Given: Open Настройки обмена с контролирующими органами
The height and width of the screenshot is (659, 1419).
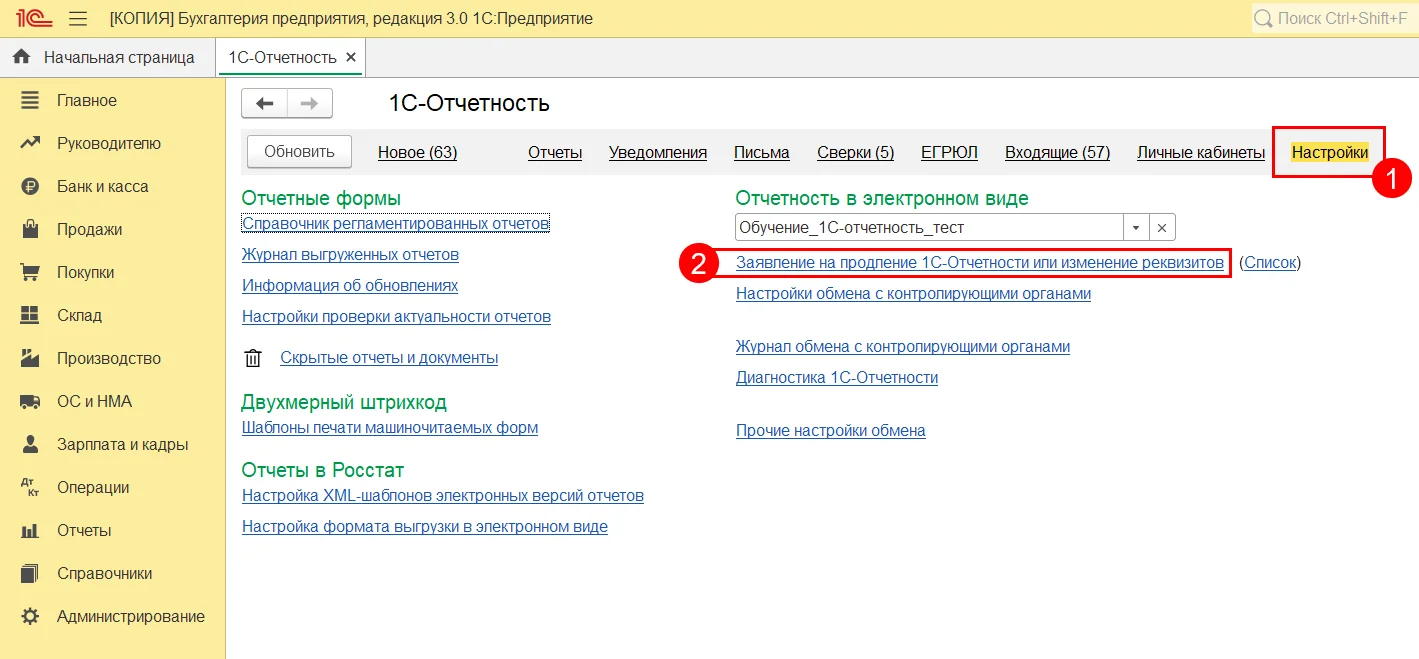Looking at the screenshot, I should (x=913, y=293).
